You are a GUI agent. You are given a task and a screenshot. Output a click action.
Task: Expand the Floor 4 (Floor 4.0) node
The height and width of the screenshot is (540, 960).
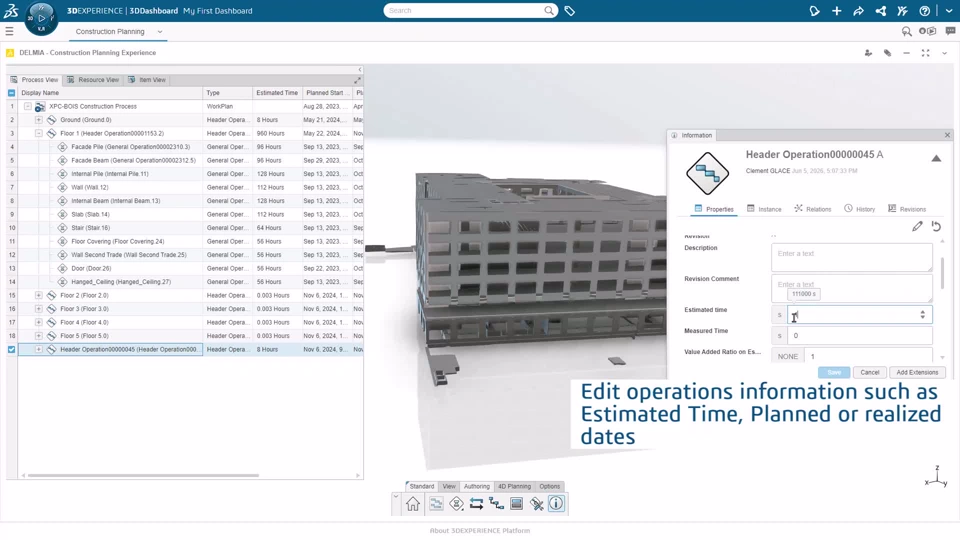[39, 322]
